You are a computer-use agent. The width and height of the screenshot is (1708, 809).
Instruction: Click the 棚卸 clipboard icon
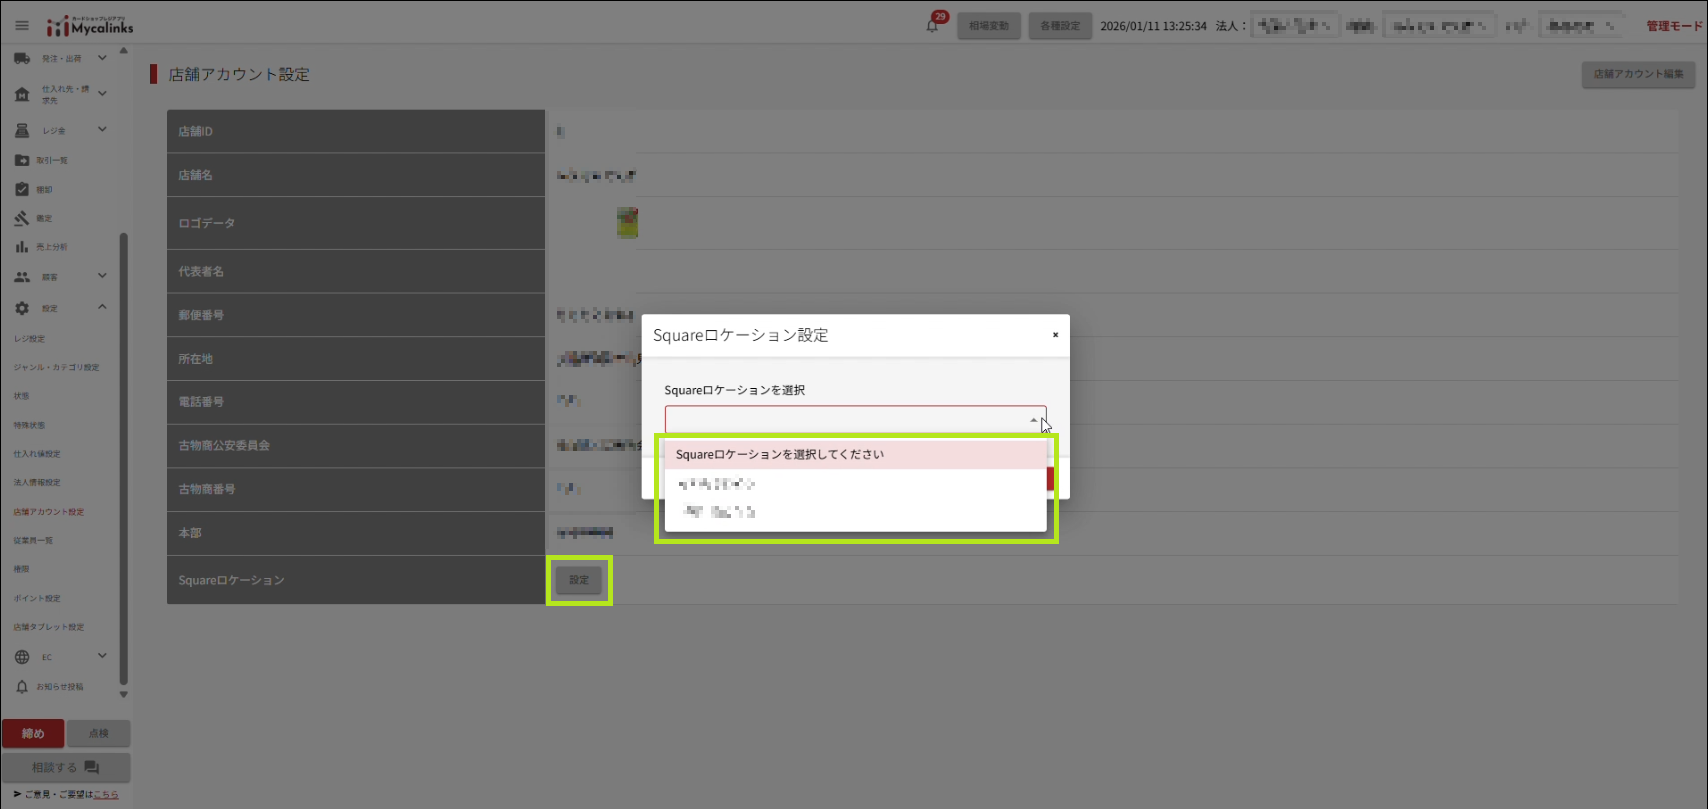22,189
